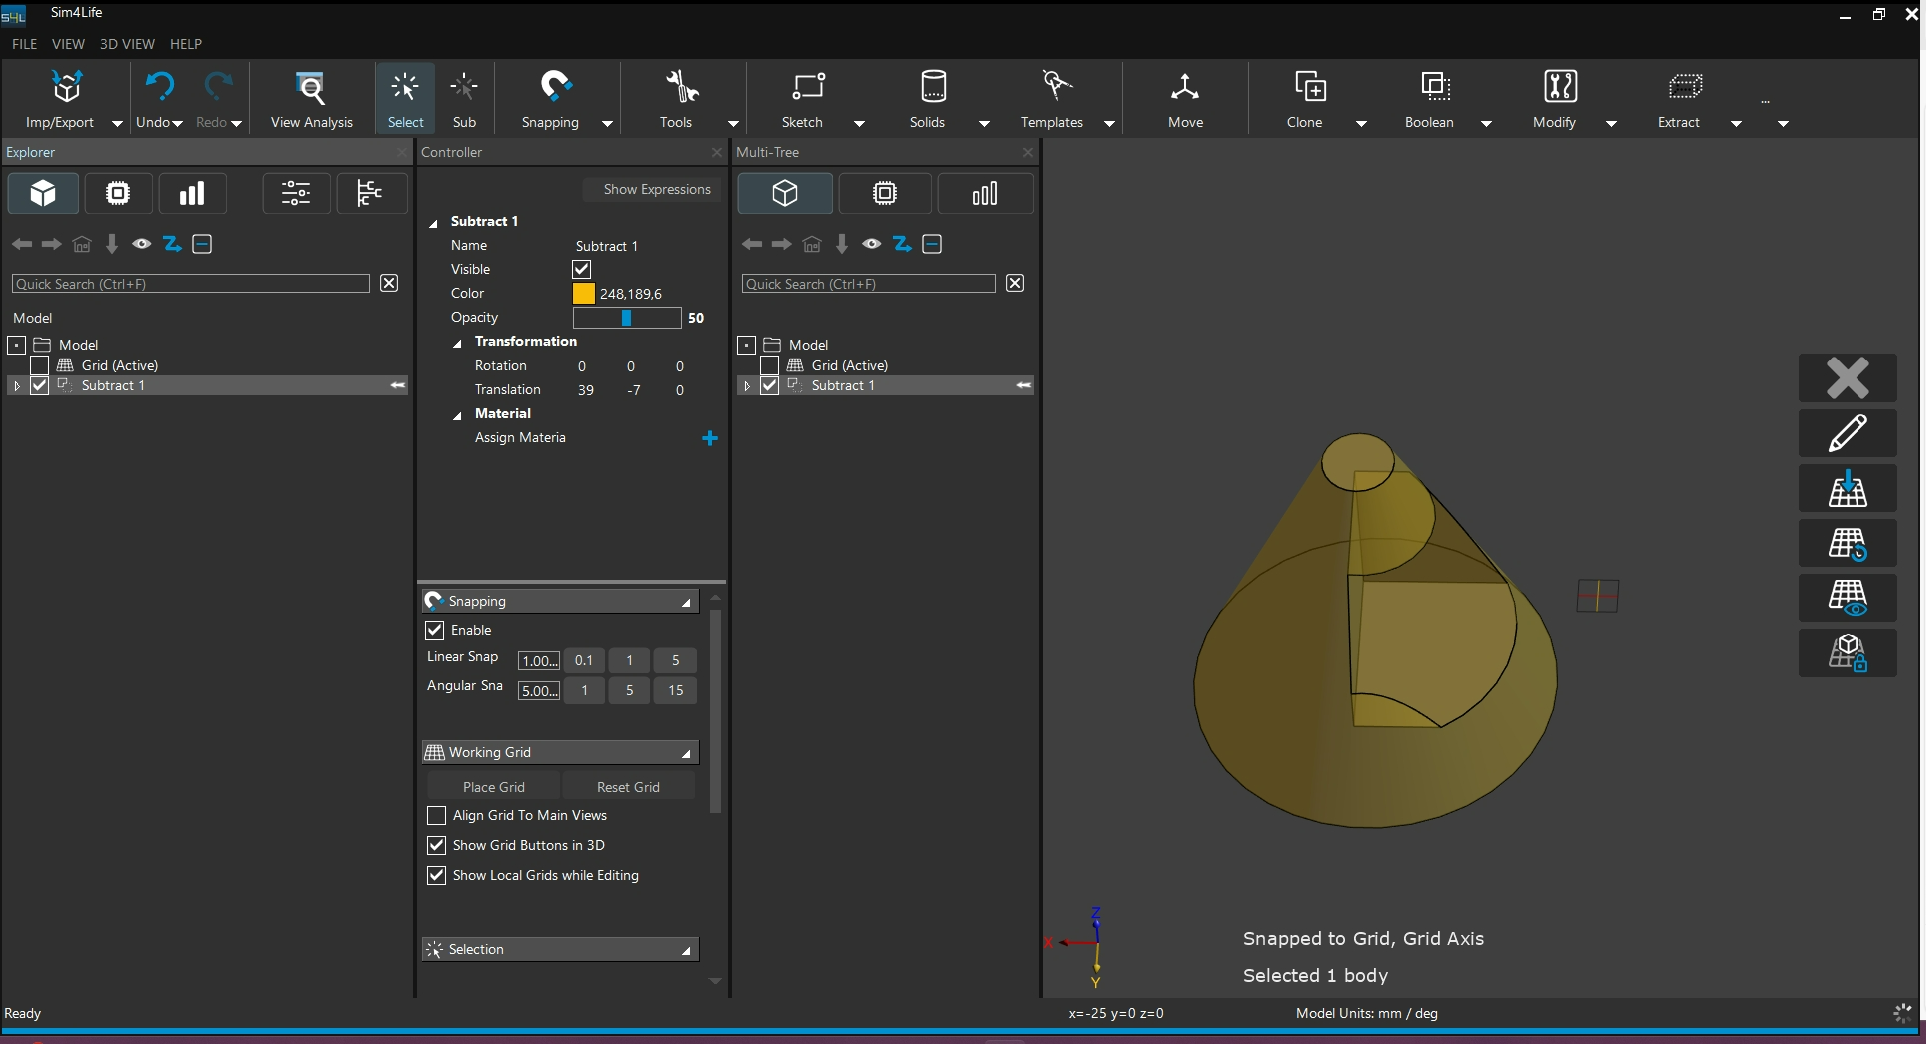This screenshot has height=1044, width=1926.
Task: Click the Solids cylinder icon
Action: [932, 87]
